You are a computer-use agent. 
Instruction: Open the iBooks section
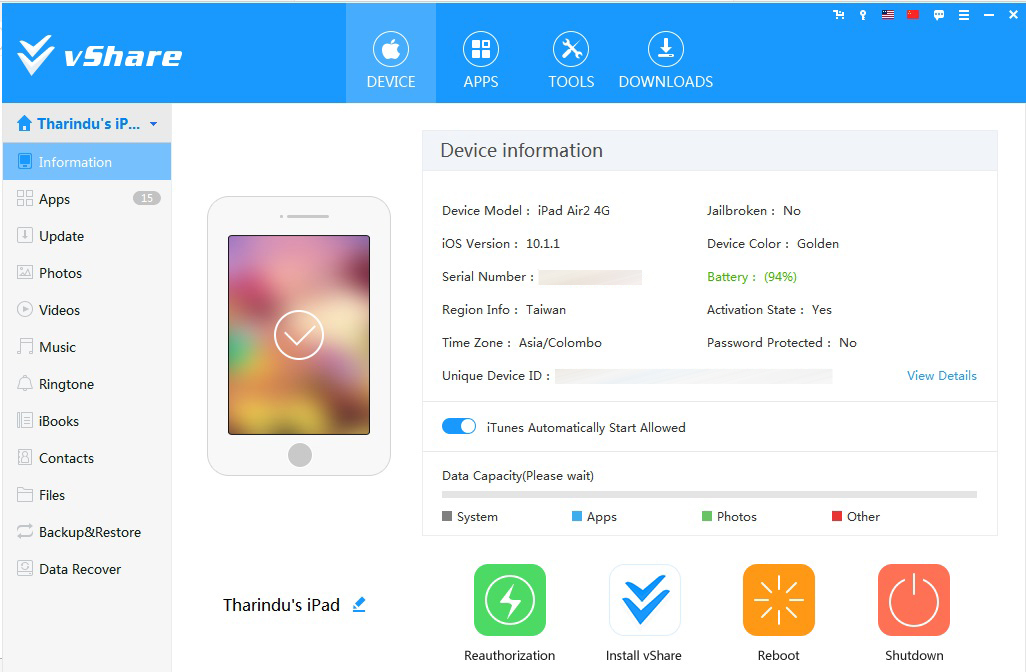(x=87, y=421)
